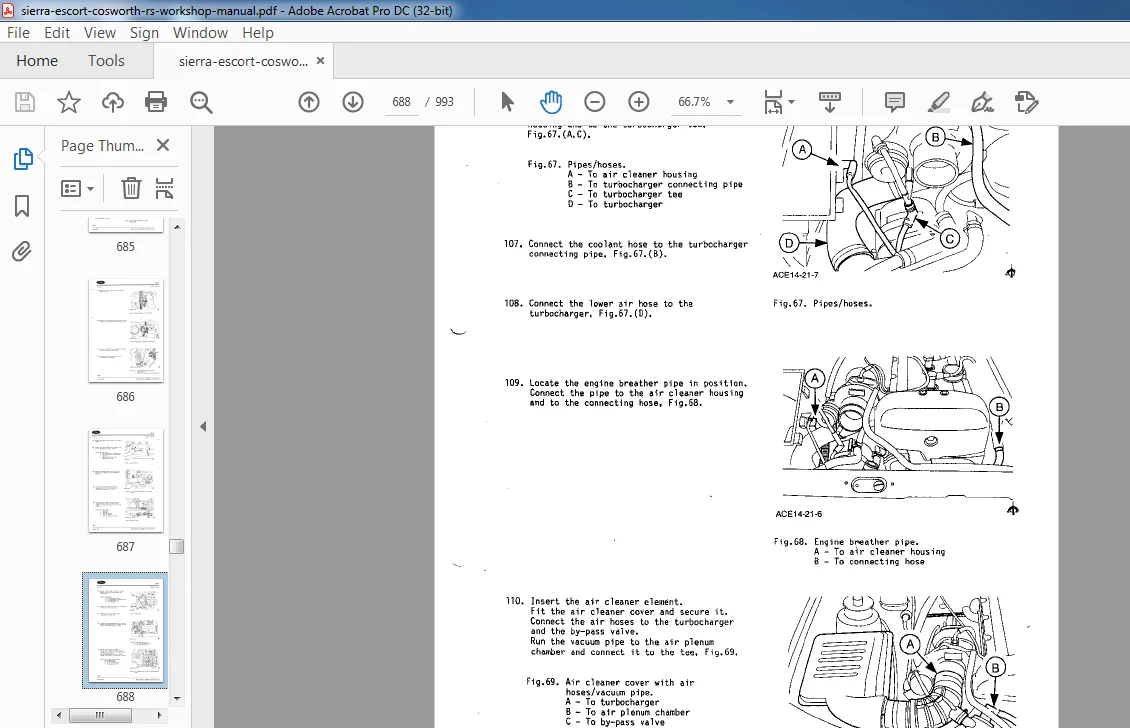Click the fit page width icon
1130x728 pixels.
point(773,102)
